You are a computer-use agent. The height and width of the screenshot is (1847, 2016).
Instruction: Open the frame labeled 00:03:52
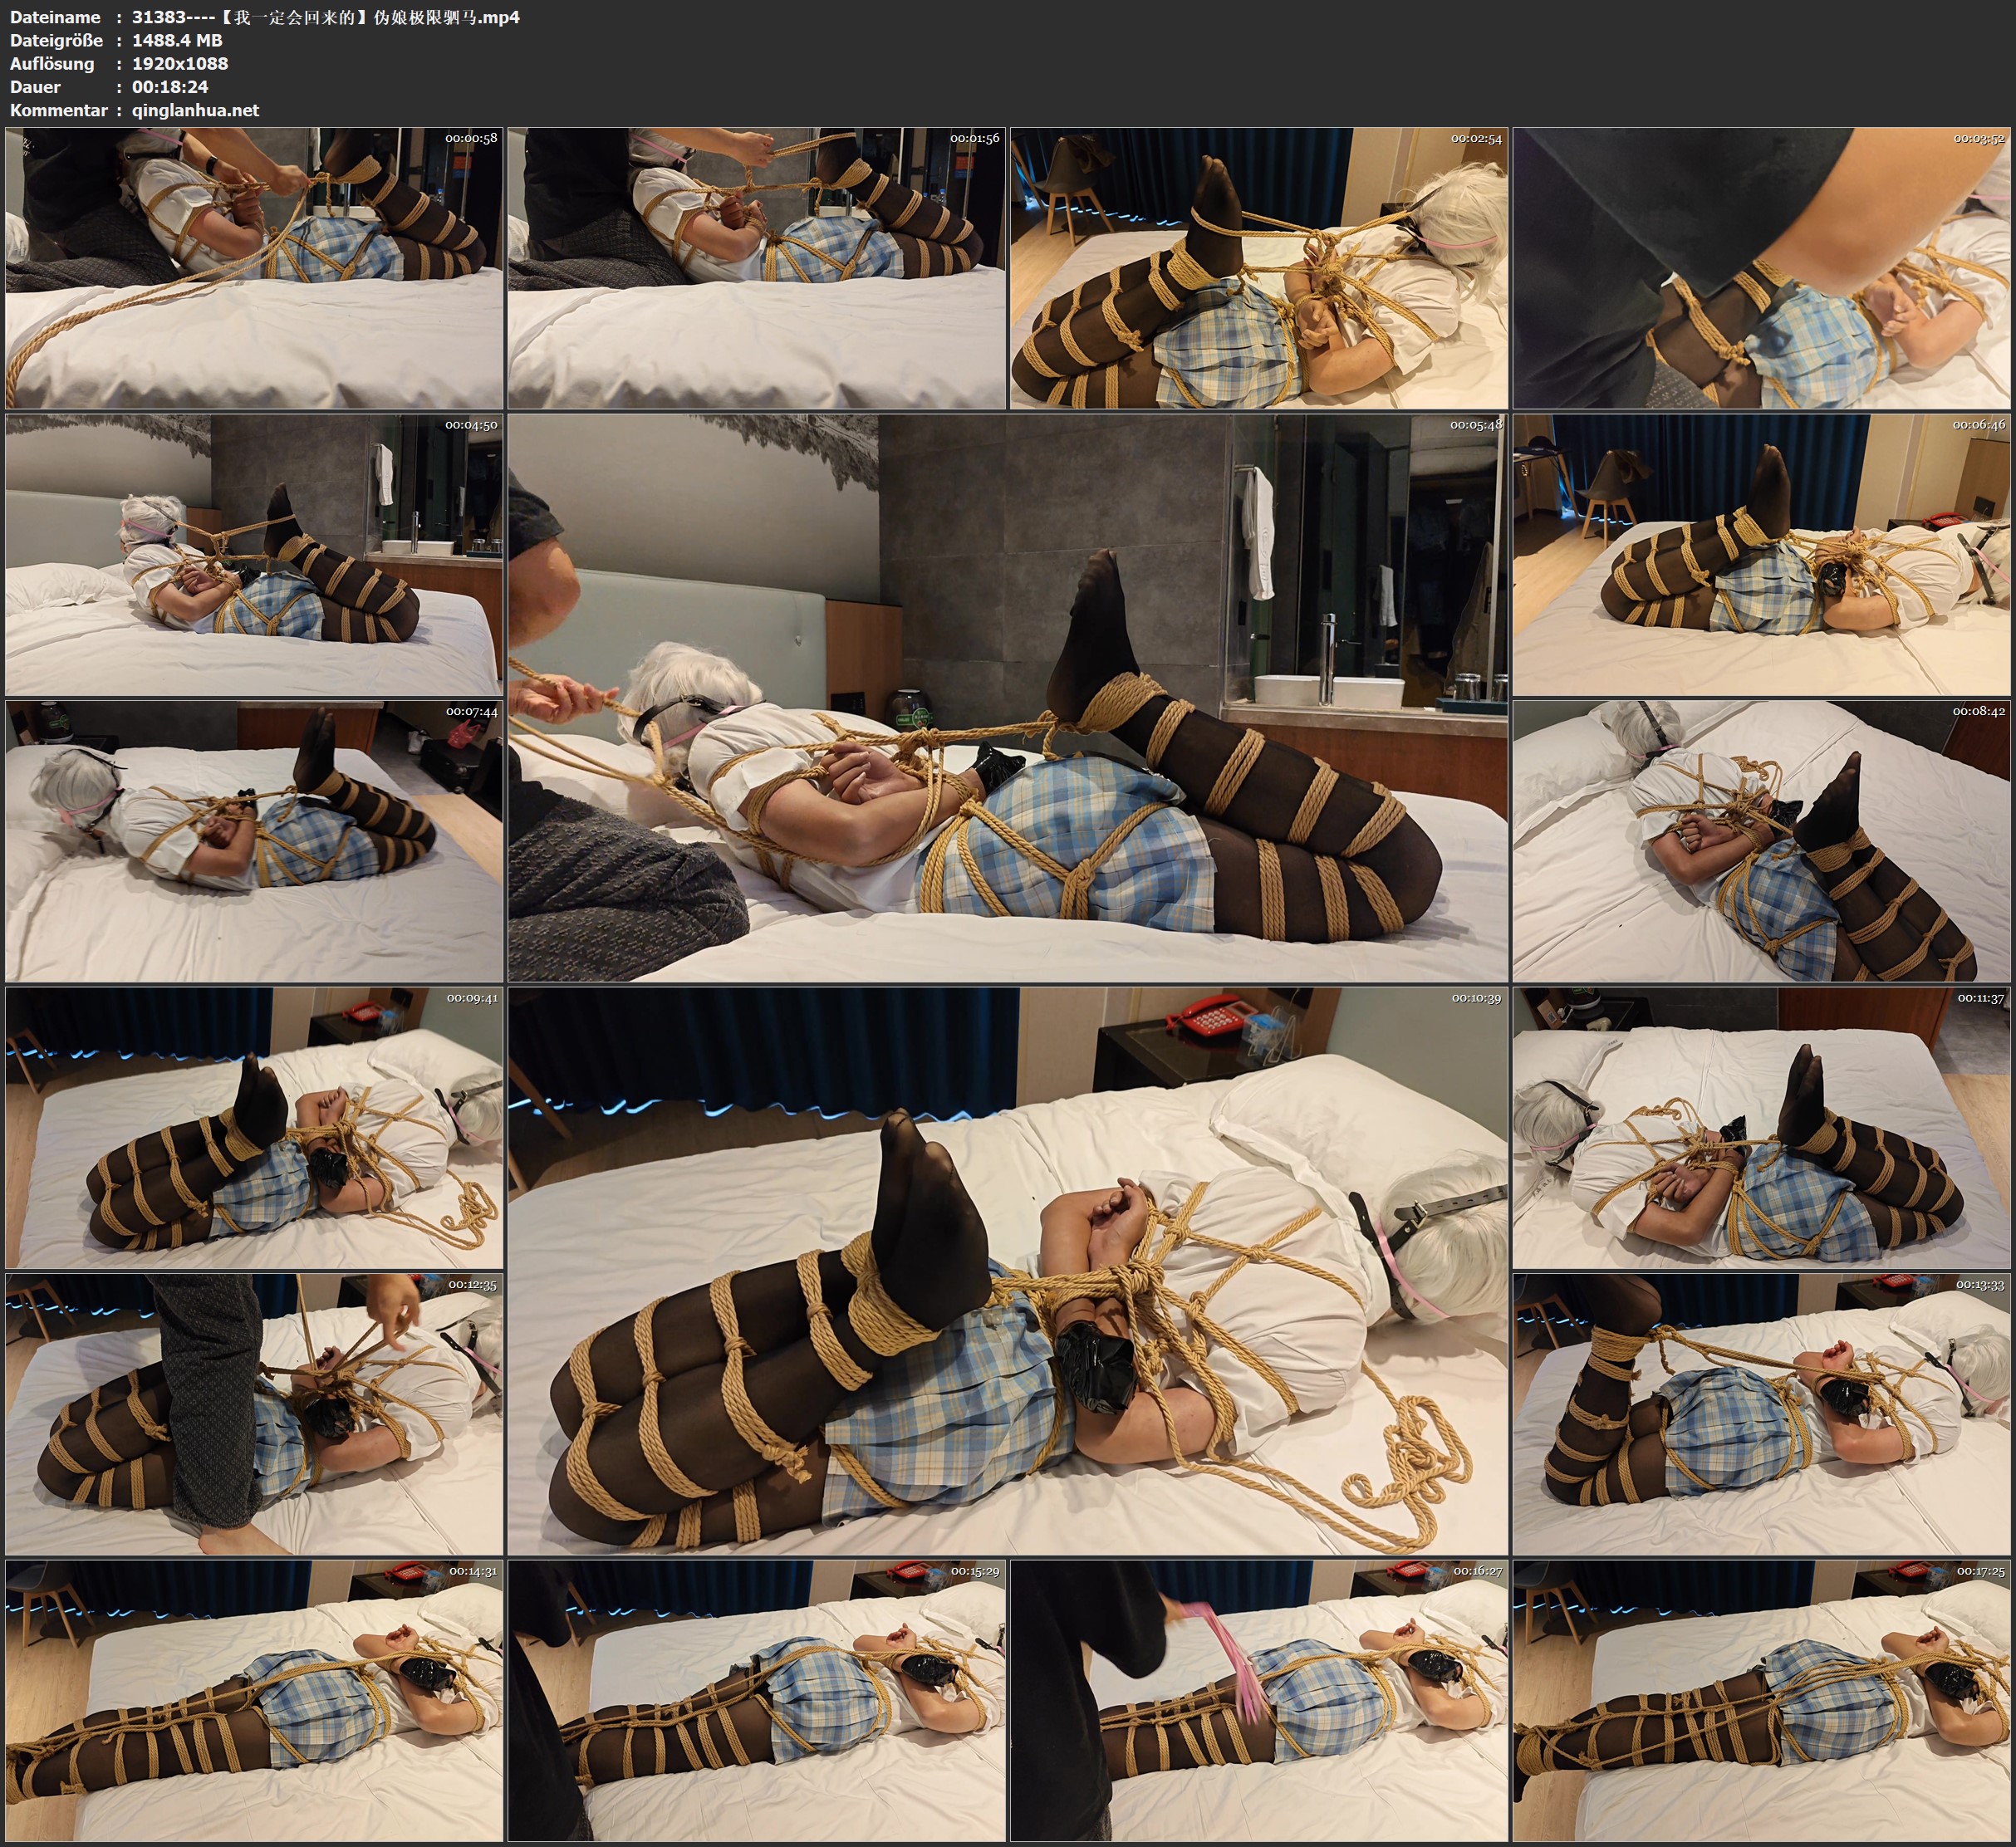coord(1762,268)
